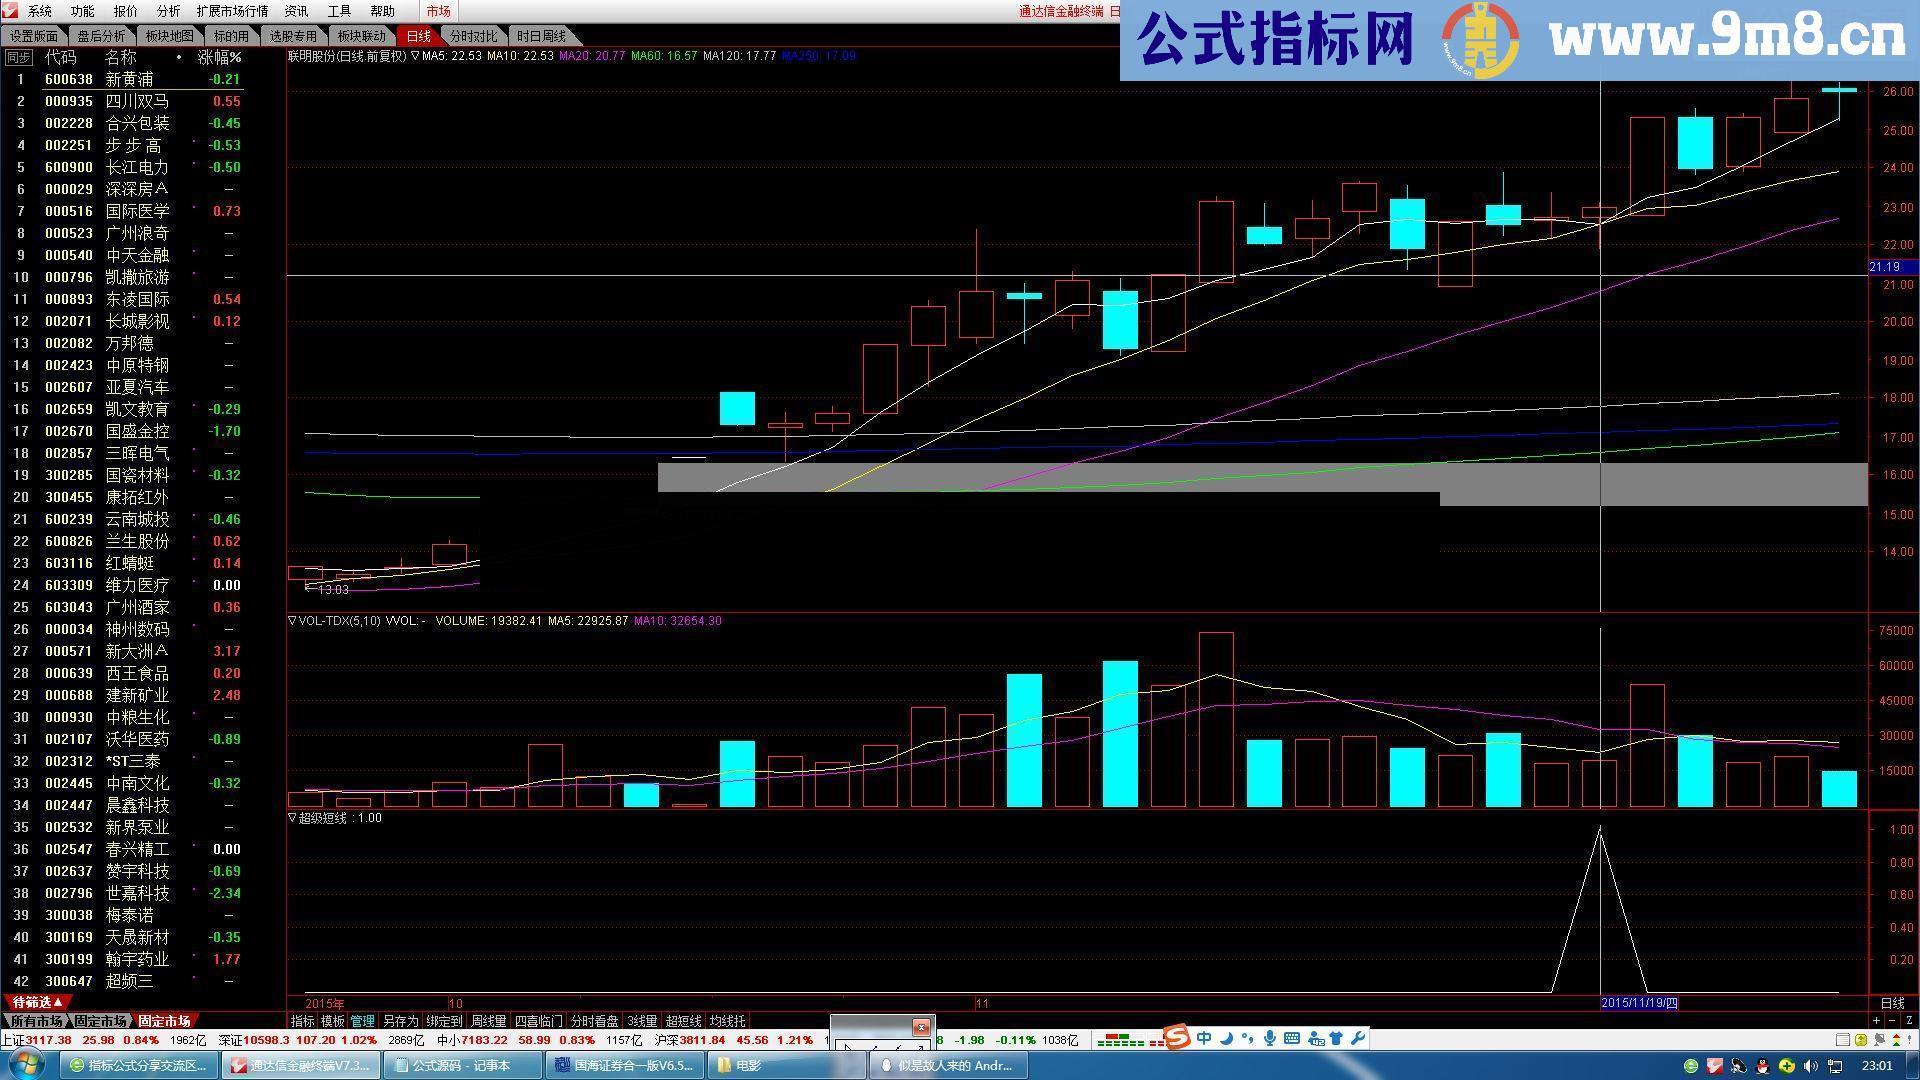Open the memo/notes icon at bottom right
Viewport: 1920px width, 1080px height.
click(x=1844, y=1040)
